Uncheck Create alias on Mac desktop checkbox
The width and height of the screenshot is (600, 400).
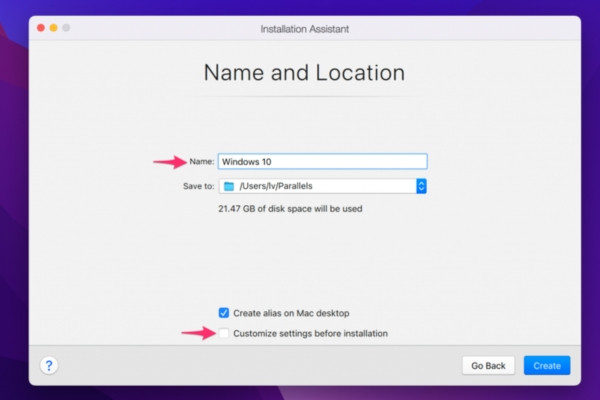point(224,313)
